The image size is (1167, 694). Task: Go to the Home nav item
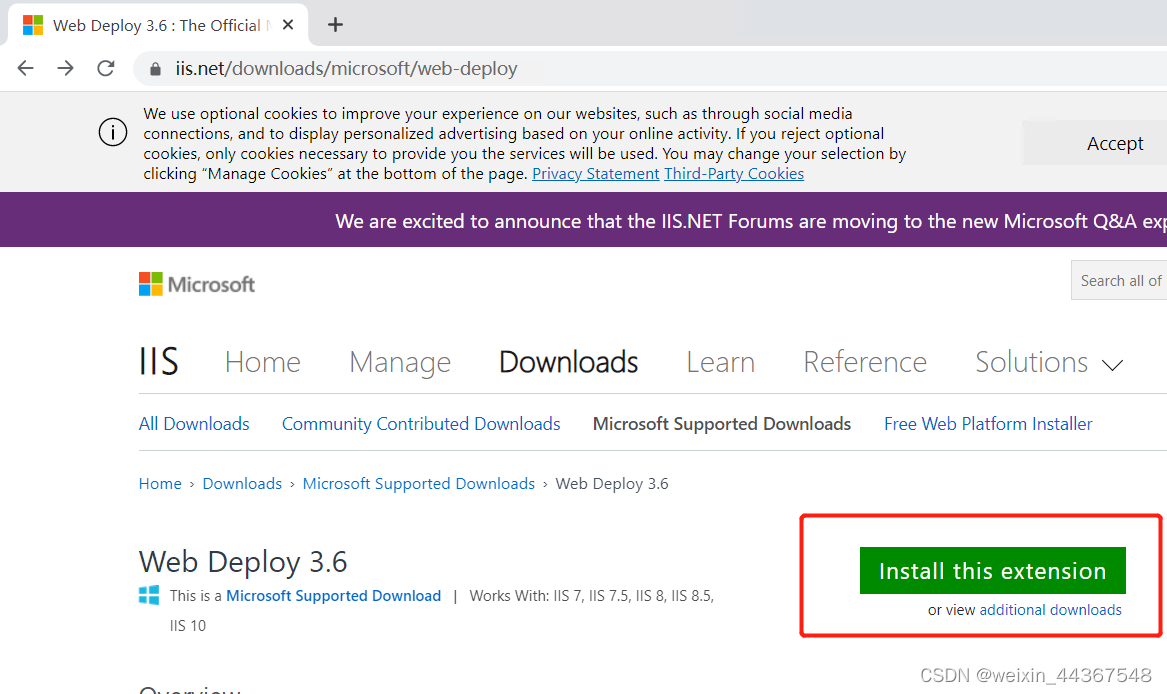click(263, 362)
